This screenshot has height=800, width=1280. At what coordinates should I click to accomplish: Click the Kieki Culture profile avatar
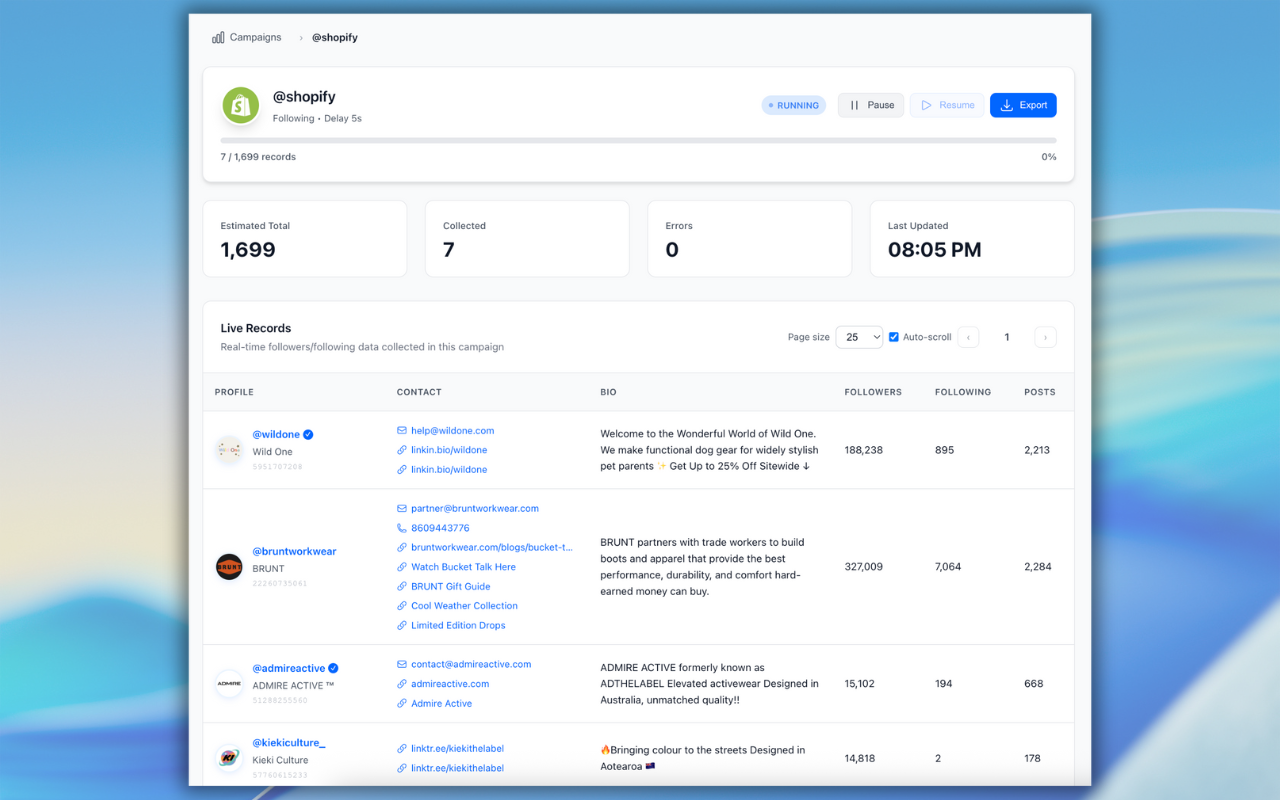(229, 758)
